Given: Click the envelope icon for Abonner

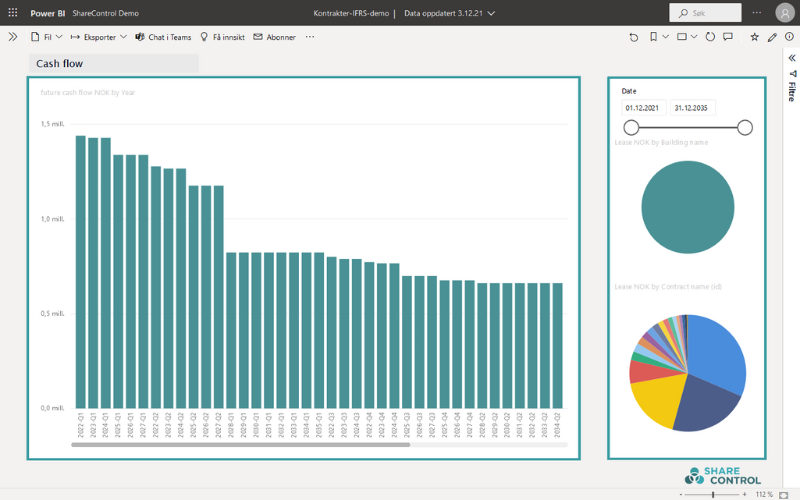Looking at the screenshot, I should tap(258, 37).
